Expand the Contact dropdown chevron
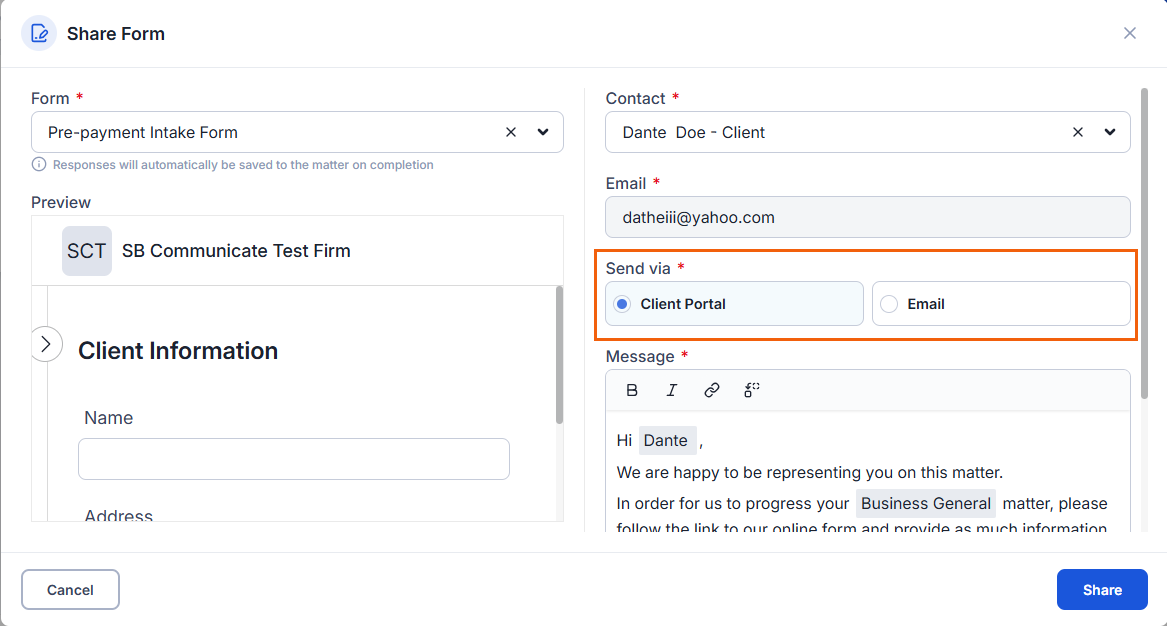The height and width of the screenshot is (626, 1167). pyautogui.click(x=1110, y=132)
